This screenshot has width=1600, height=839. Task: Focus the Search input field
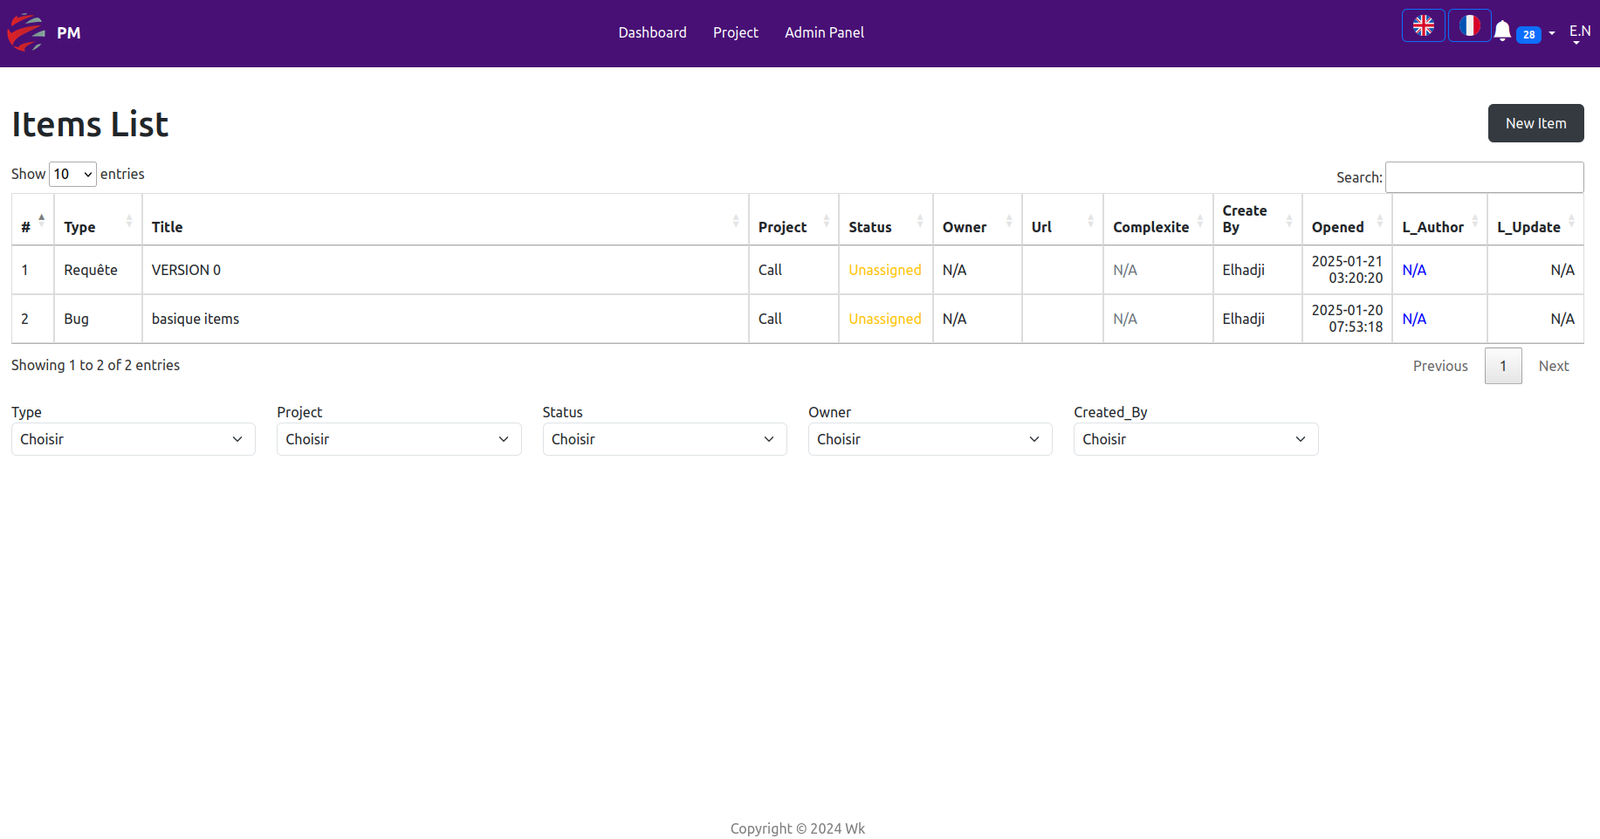tap(1483, 177)
